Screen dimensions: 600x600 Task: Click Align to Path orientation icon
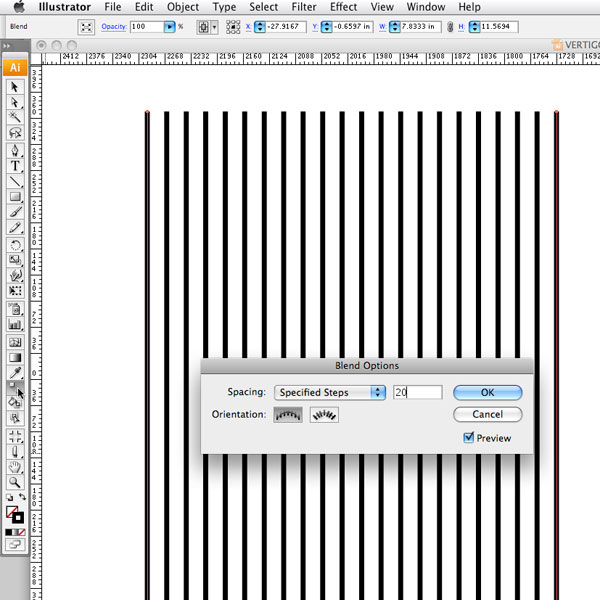click(x=324, y=414)
